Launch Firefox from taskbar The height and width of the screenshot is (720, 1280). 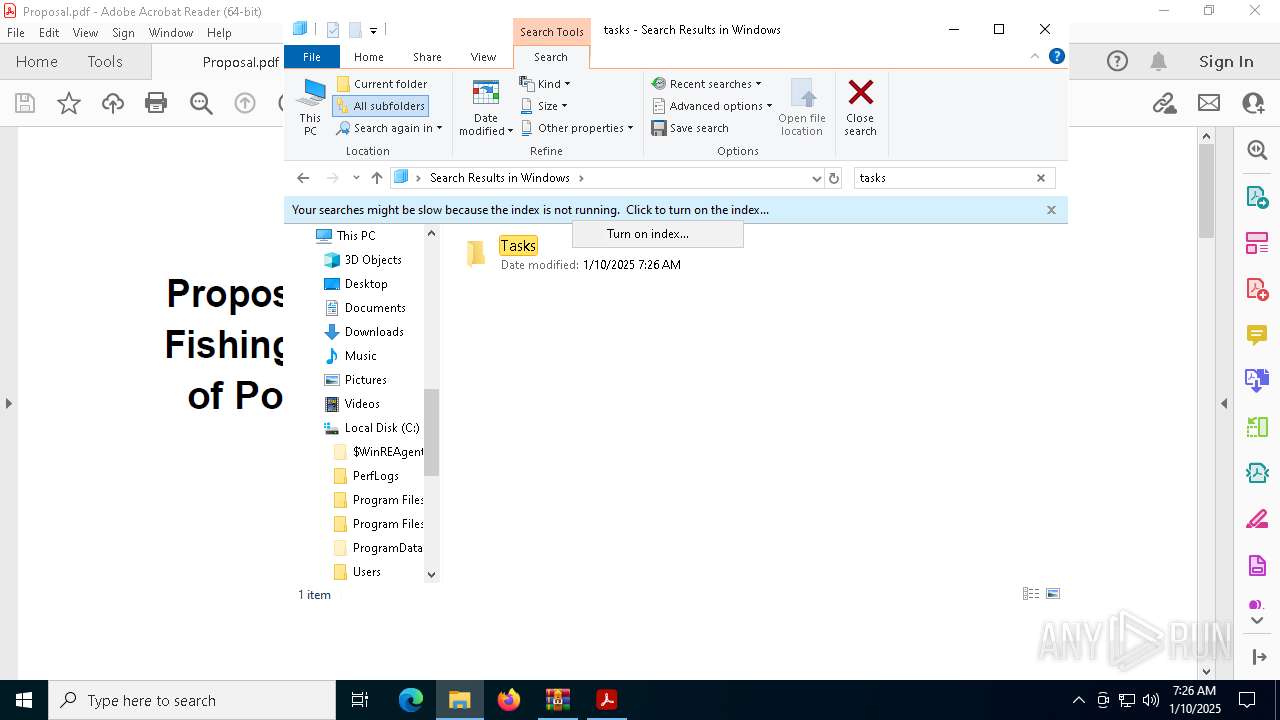click(509, 700)
